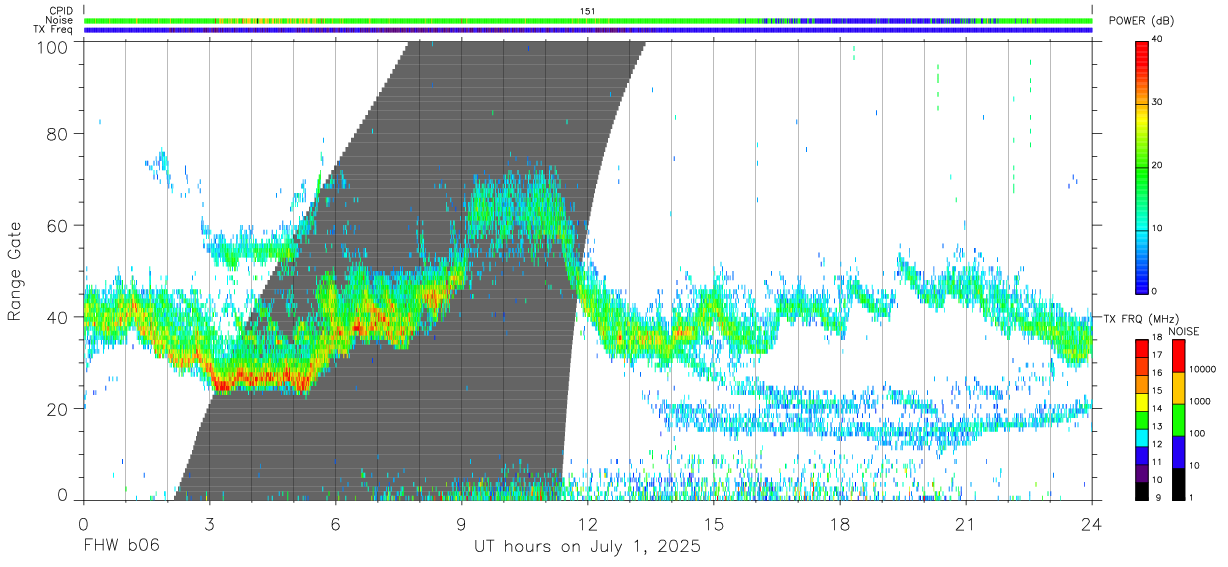Click the POWER (dB) colorbar title

pyautogui.click(x=1143, y=22)
